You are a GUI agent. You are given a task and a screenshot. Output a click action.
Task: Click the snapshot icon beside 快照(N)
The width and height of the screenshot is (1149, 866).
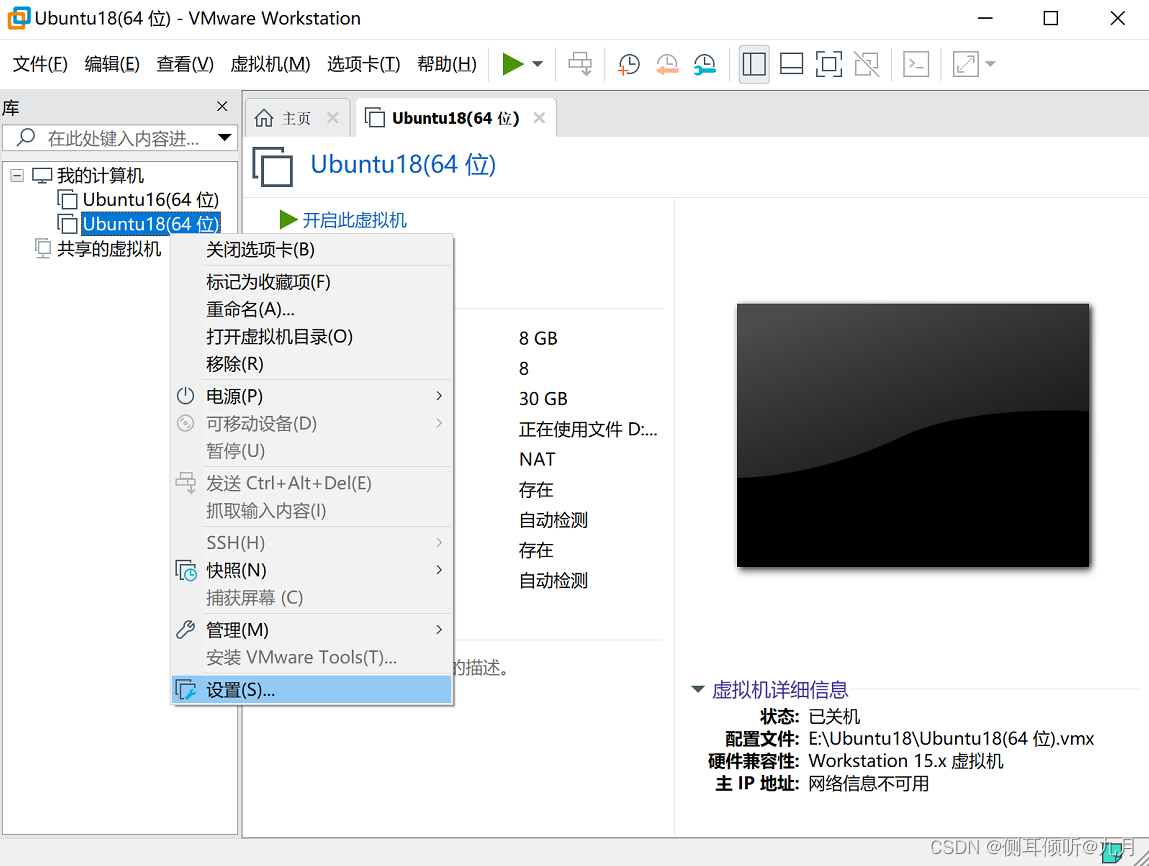(186, 570)
